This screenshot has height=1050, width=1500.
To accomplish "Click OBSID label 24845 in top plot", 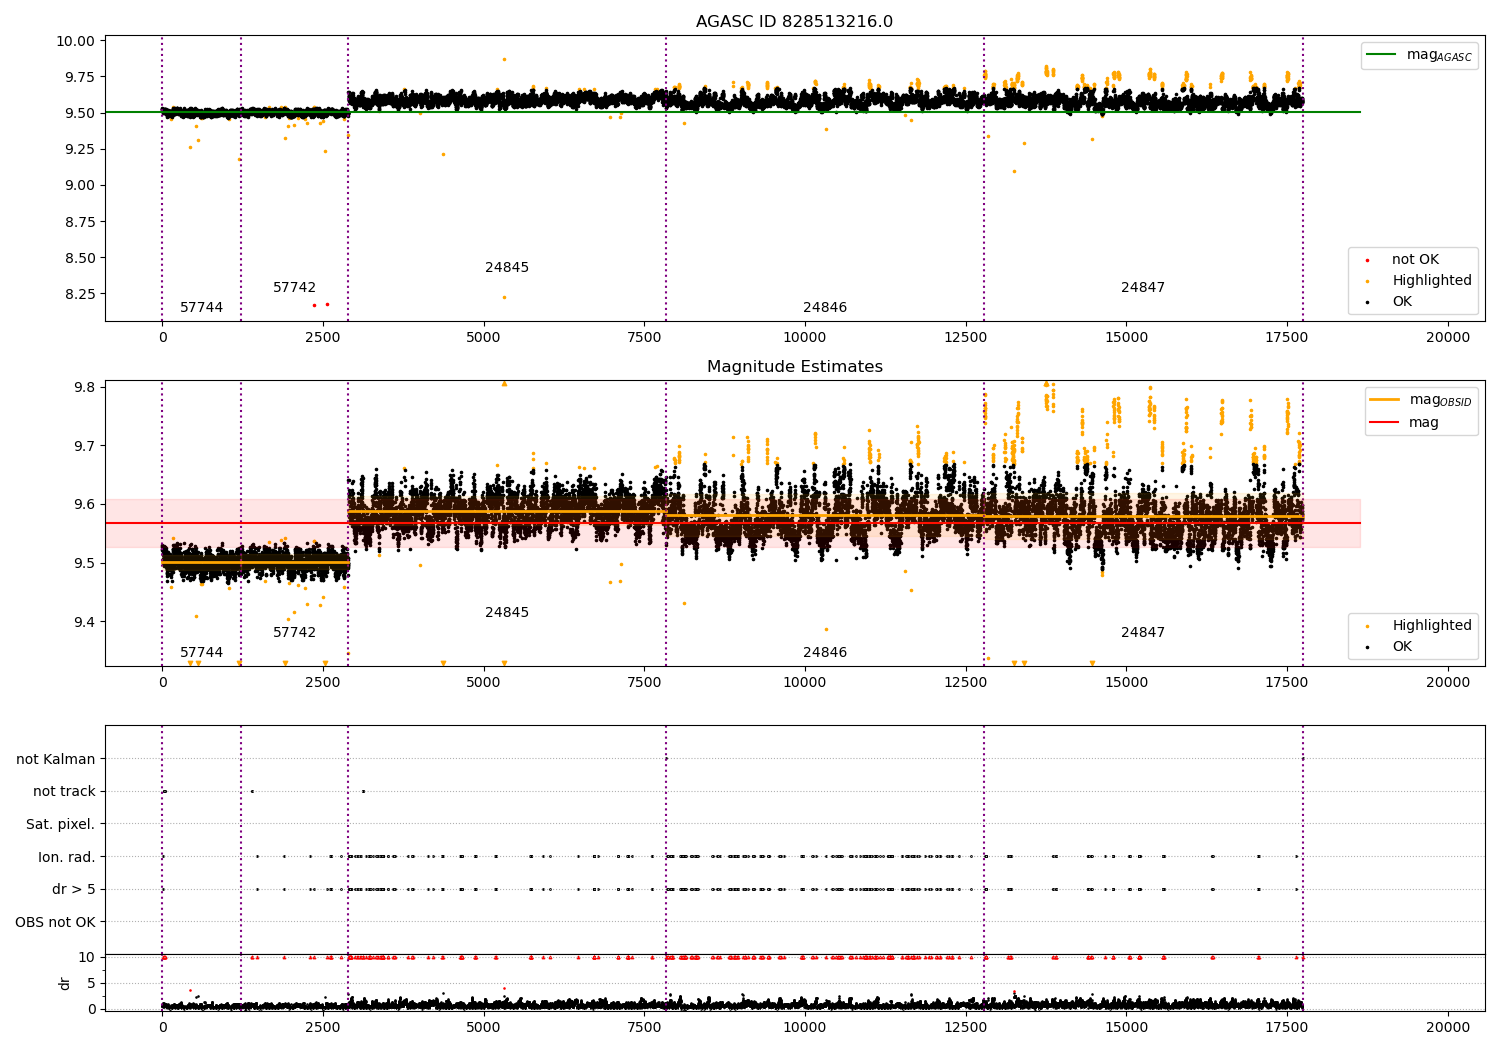I will point(507,268).
